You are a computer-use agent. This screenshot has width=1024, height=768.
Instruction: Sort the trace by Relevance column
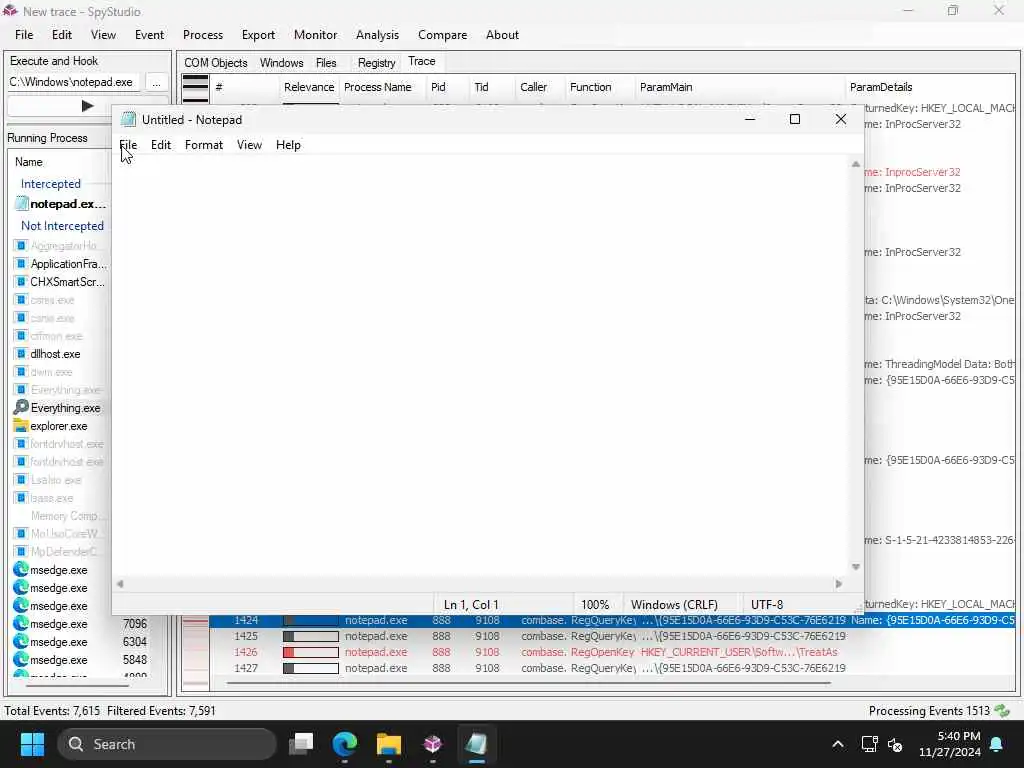pos(309,87)
